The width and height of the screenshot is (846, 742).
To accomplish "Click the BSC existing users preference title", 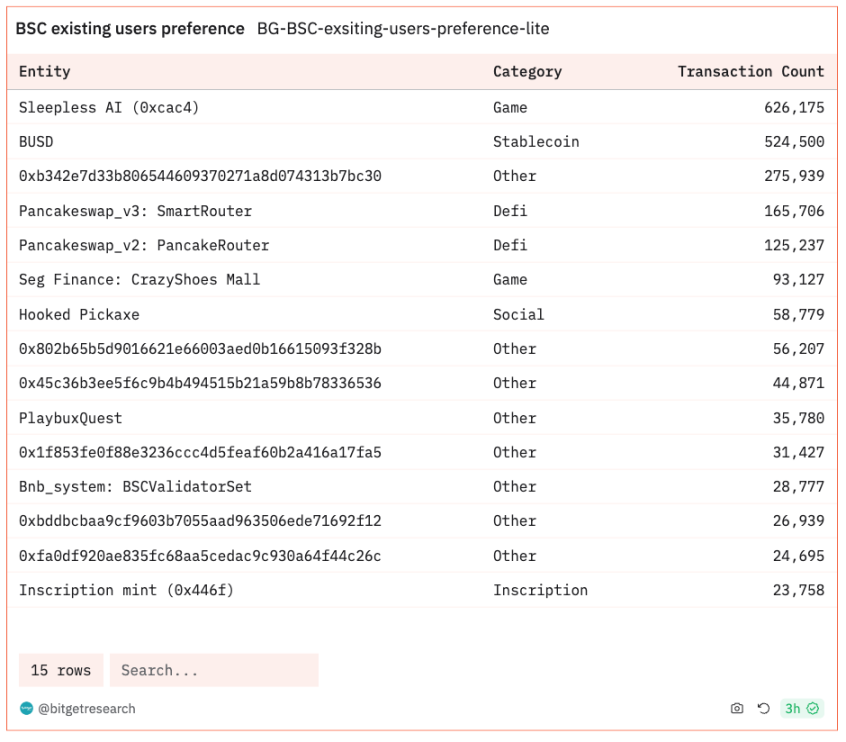I will pos(130,29).
